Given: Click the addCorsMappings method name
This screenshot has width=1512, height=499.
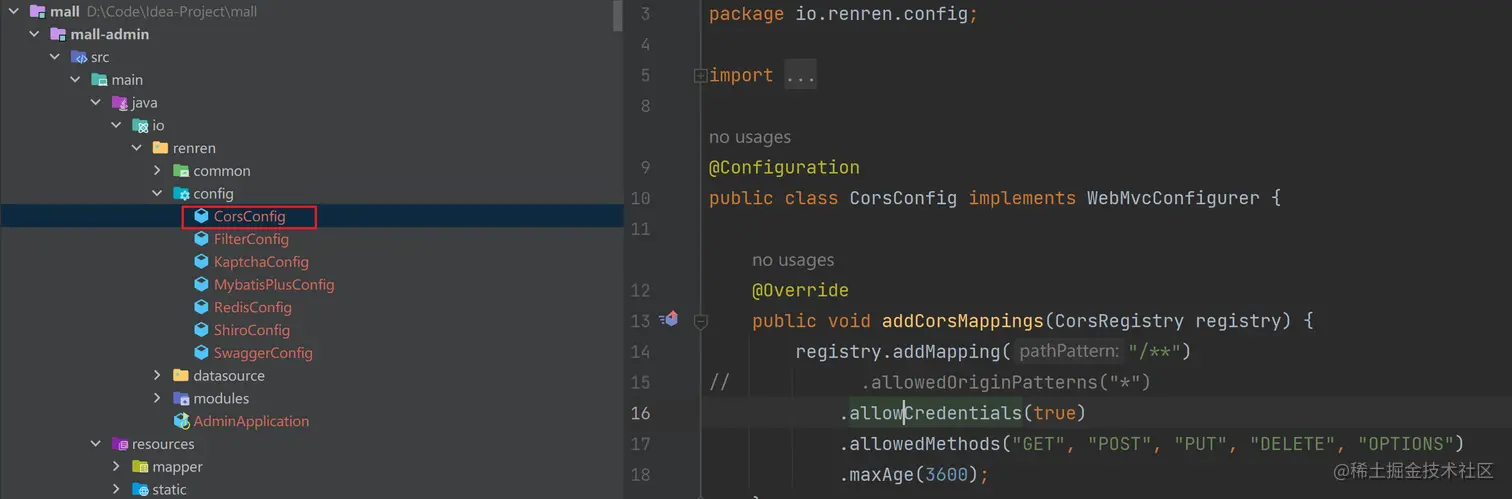Looking at the screenshot, I should (962, 321).
